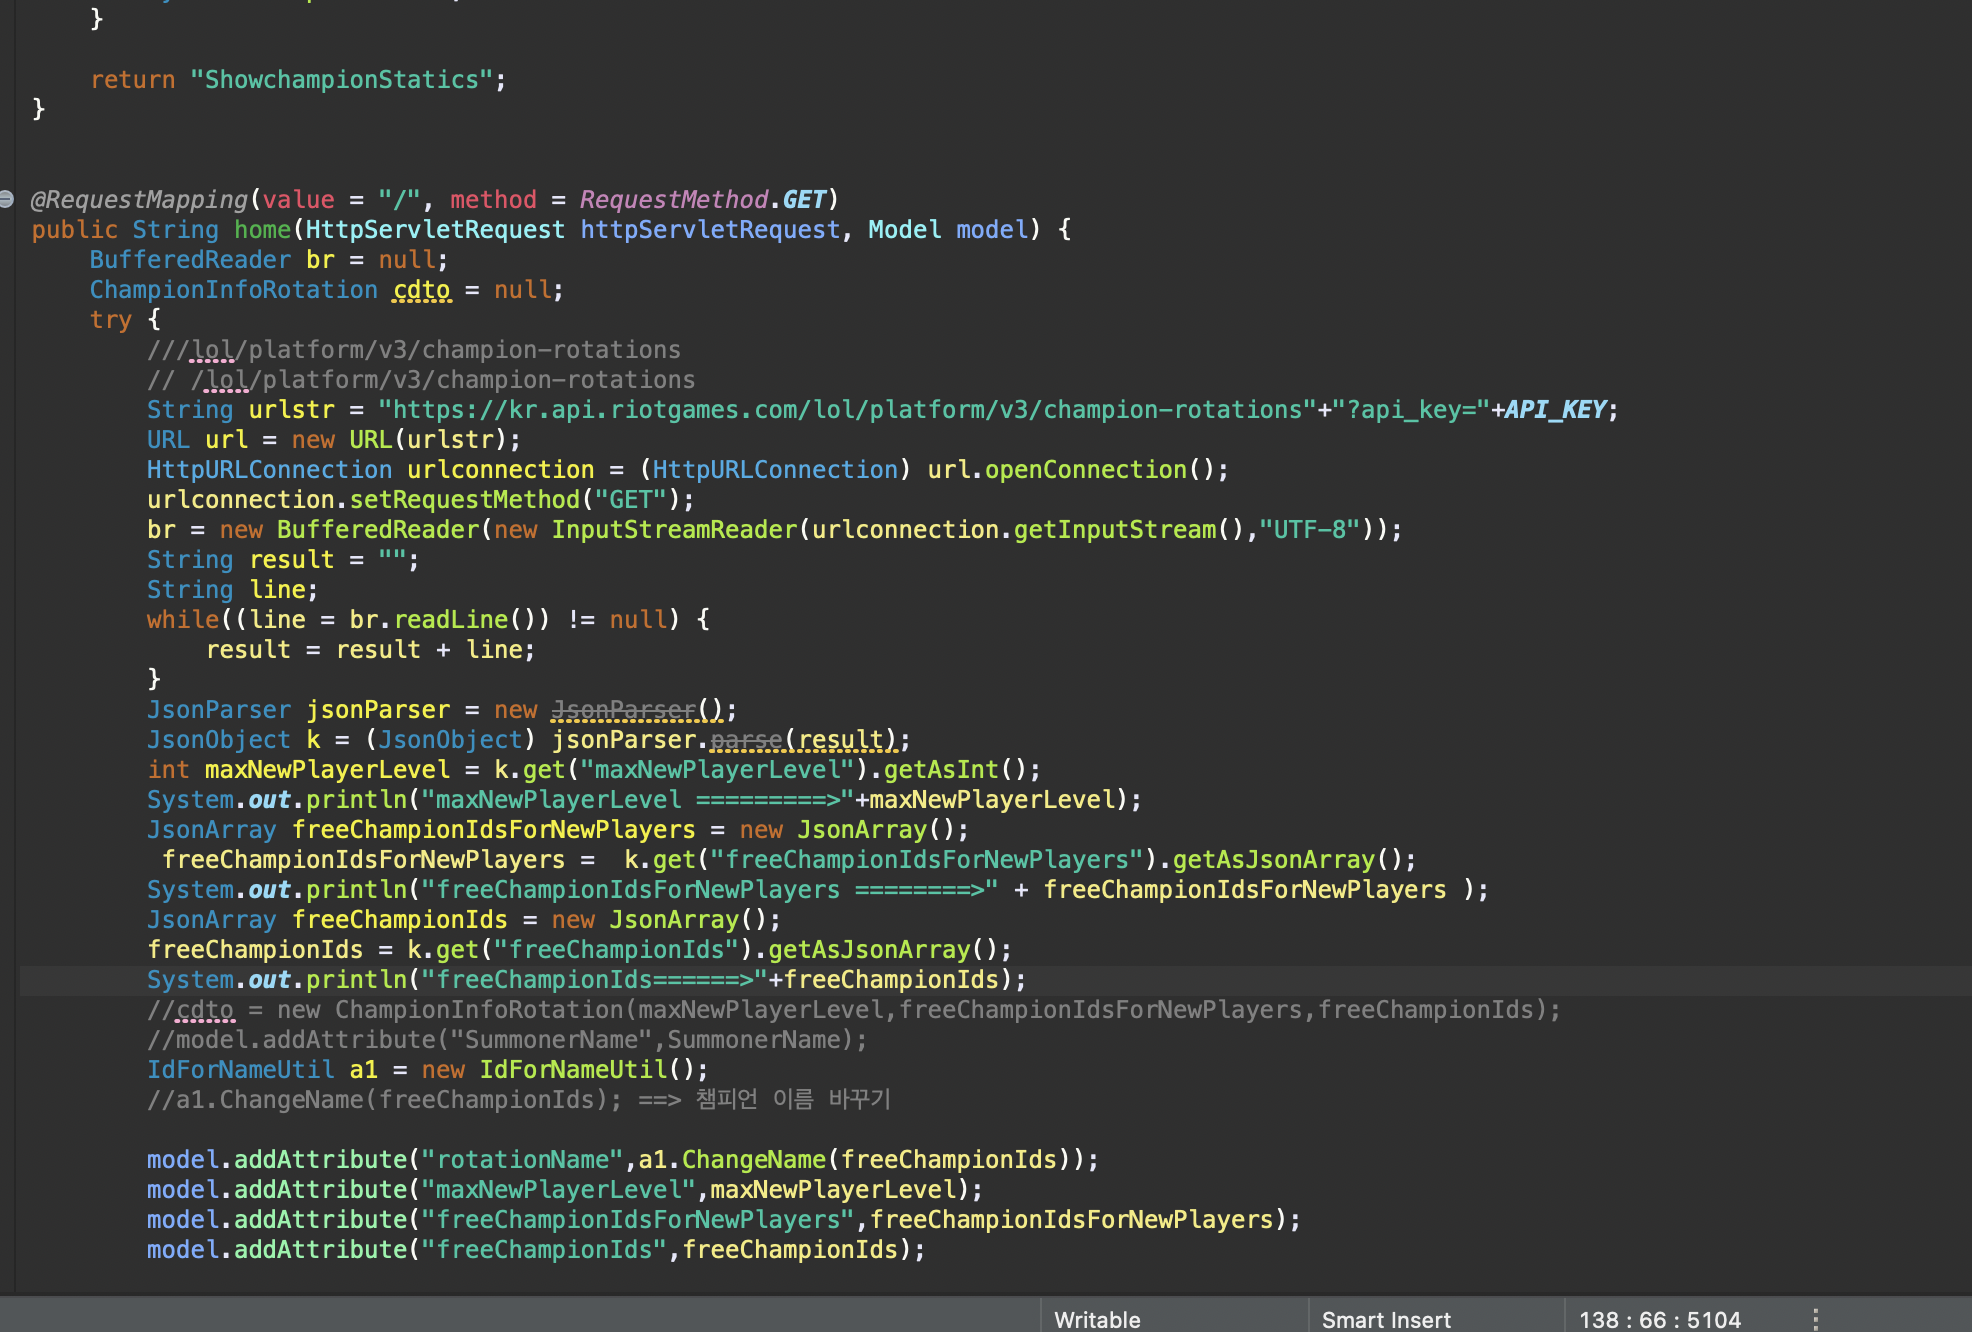Click the Writable status indicator
1972x1332 pixels.
point(1097,1319)
